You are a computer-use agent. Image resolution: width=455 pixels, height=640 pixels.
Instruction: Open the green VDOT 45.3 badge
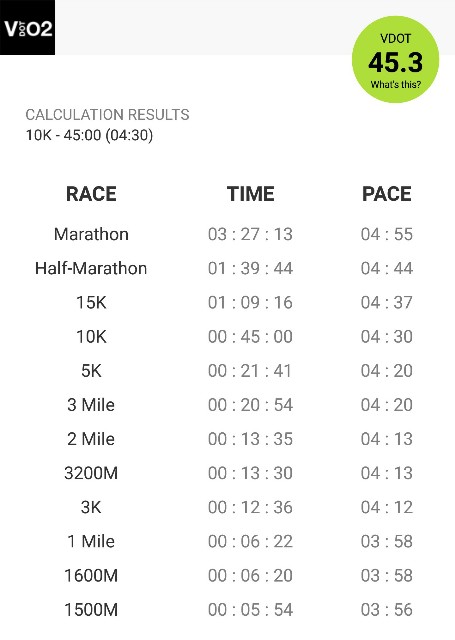point(395,60)
